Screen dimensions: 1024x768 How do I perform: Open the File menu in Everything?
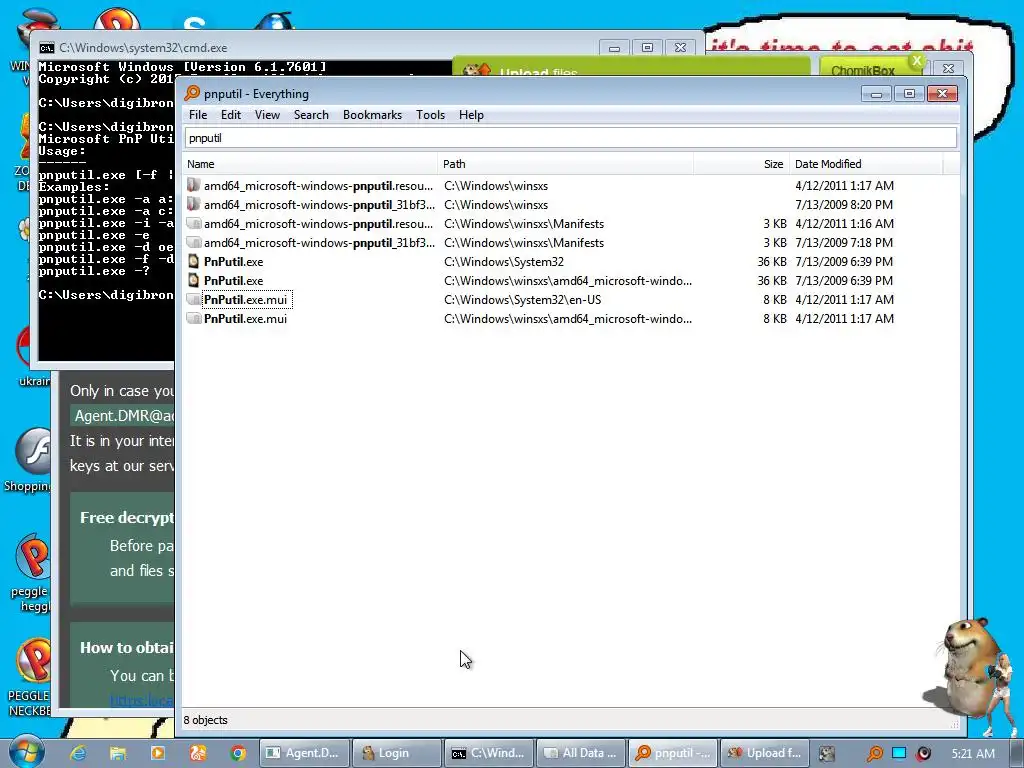(198, 115)
